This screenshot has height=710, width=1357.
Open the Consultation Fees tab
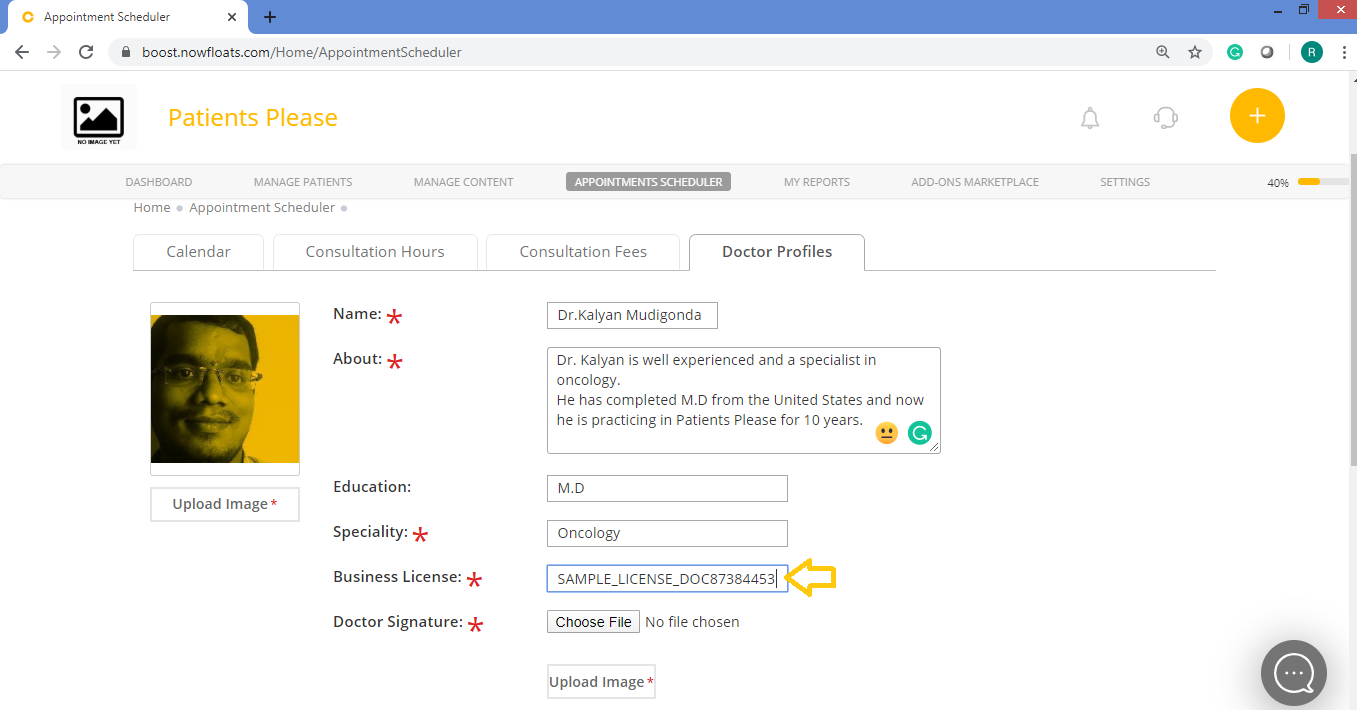[x=583, y=251]
